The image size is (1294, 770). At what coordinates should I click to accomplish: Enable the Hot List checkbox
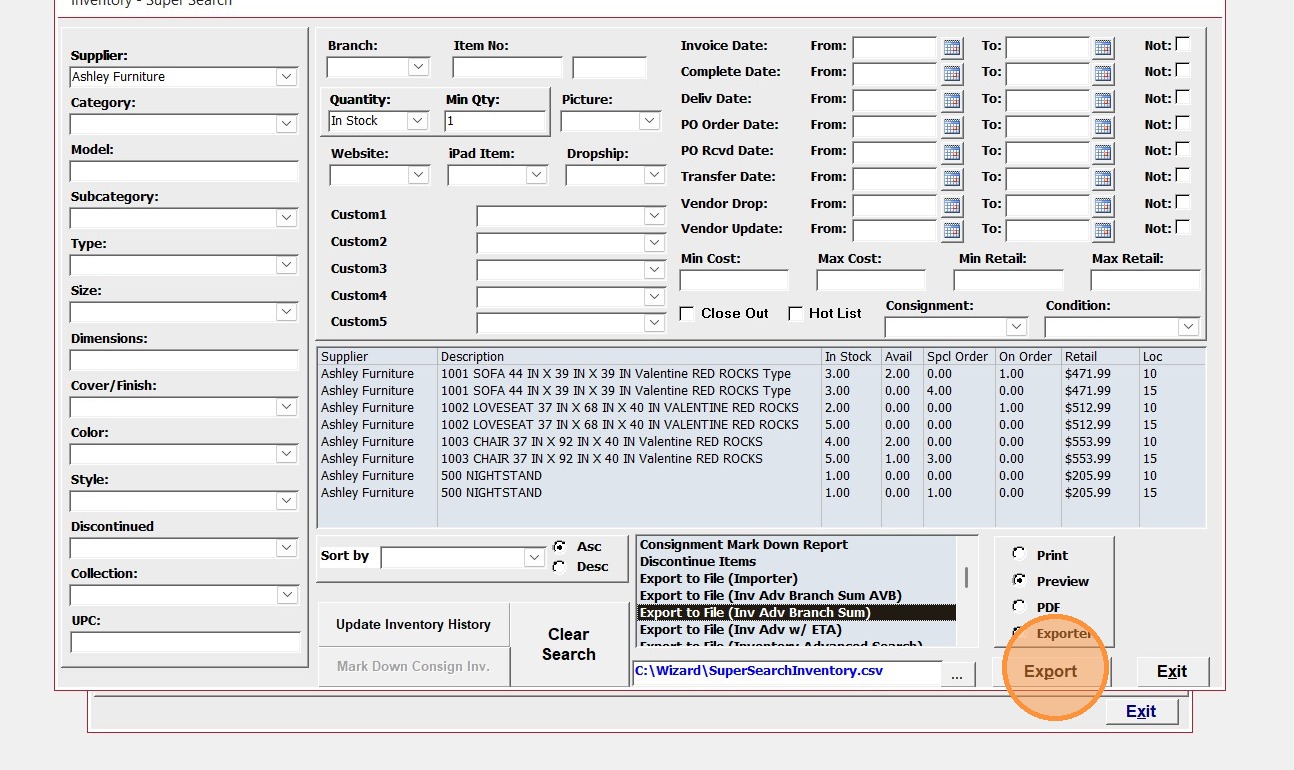click(796, 314)
